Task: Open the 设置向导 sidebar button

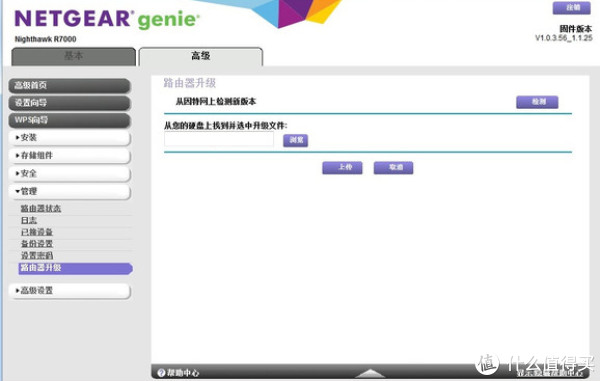Action: [x=70, y=103]
